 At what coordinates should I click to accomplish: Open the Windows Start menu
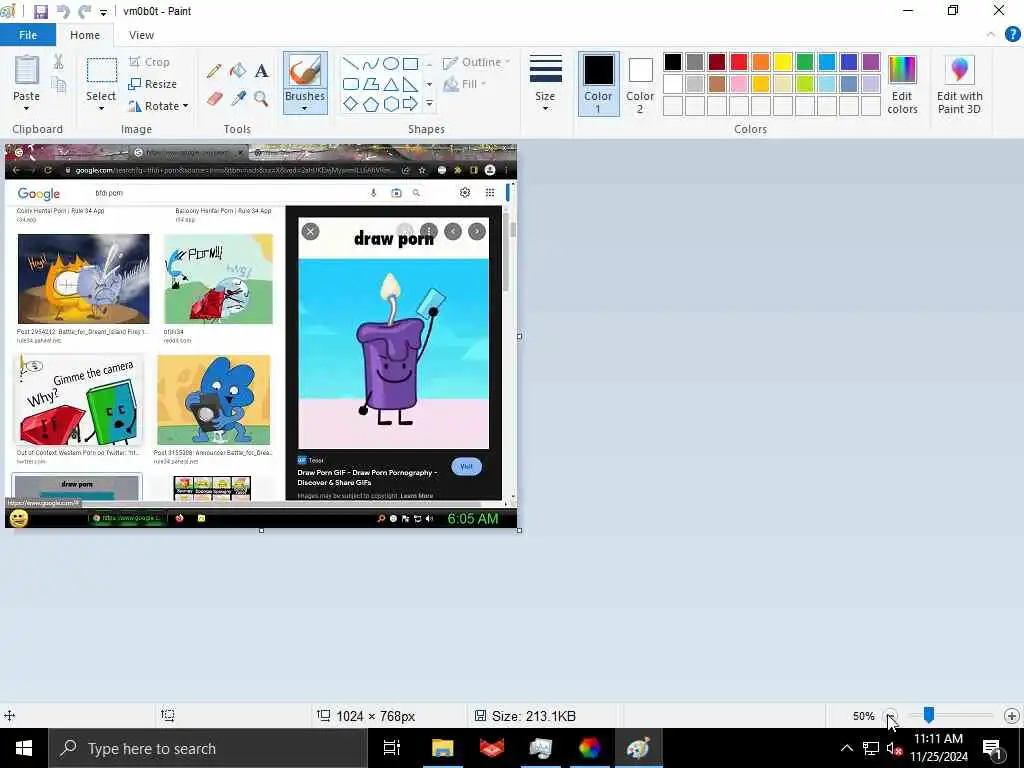coord(24,748)
